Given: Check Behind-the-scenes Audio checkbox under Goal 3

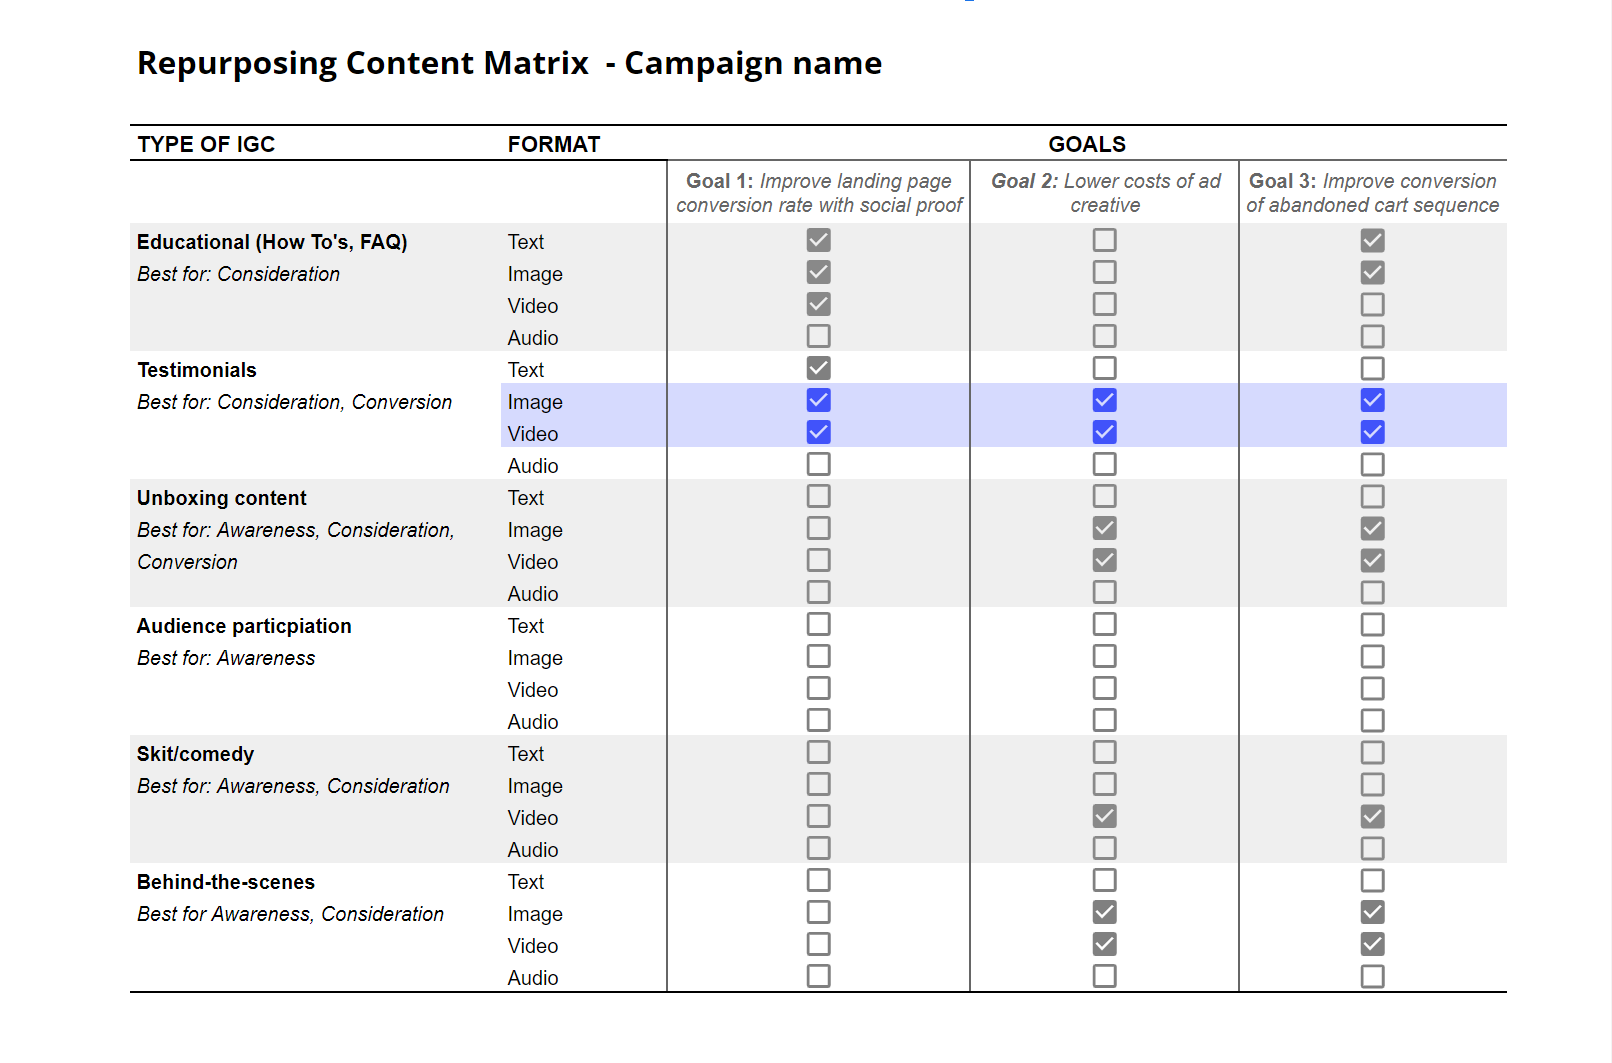Looking at the screenshot, I should [x=1372, y=976].
